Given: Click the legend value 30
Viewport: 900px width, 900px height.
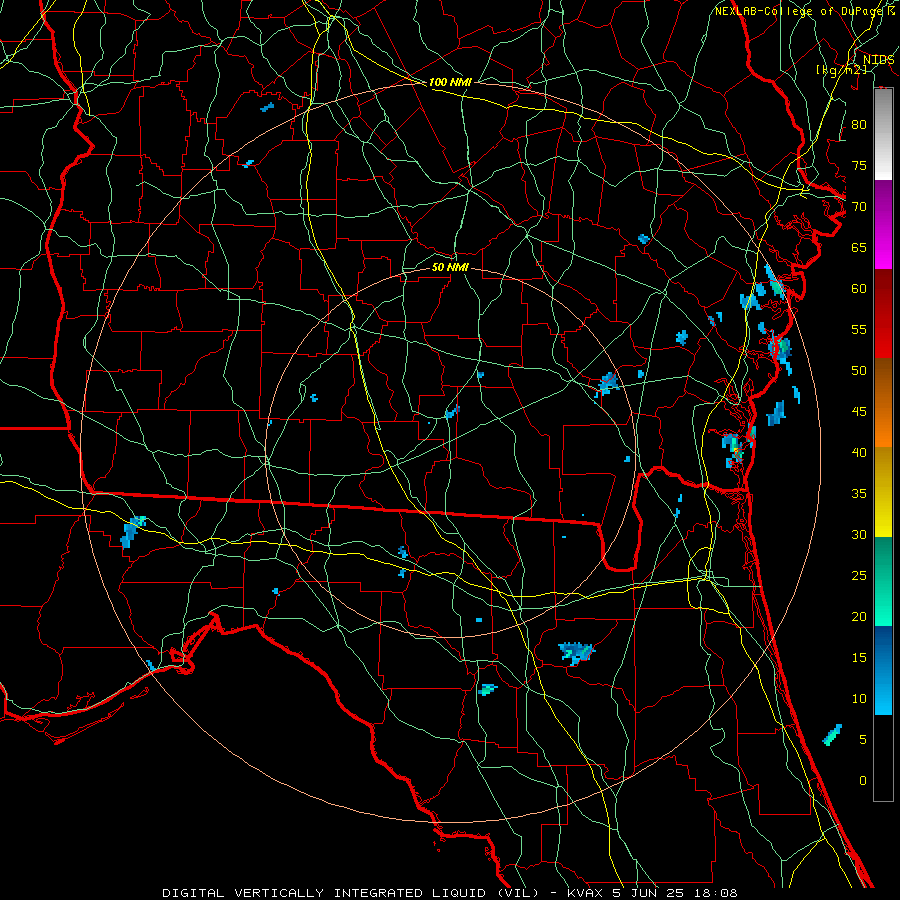Looking at the screenshot, I should tap(859, 534).
